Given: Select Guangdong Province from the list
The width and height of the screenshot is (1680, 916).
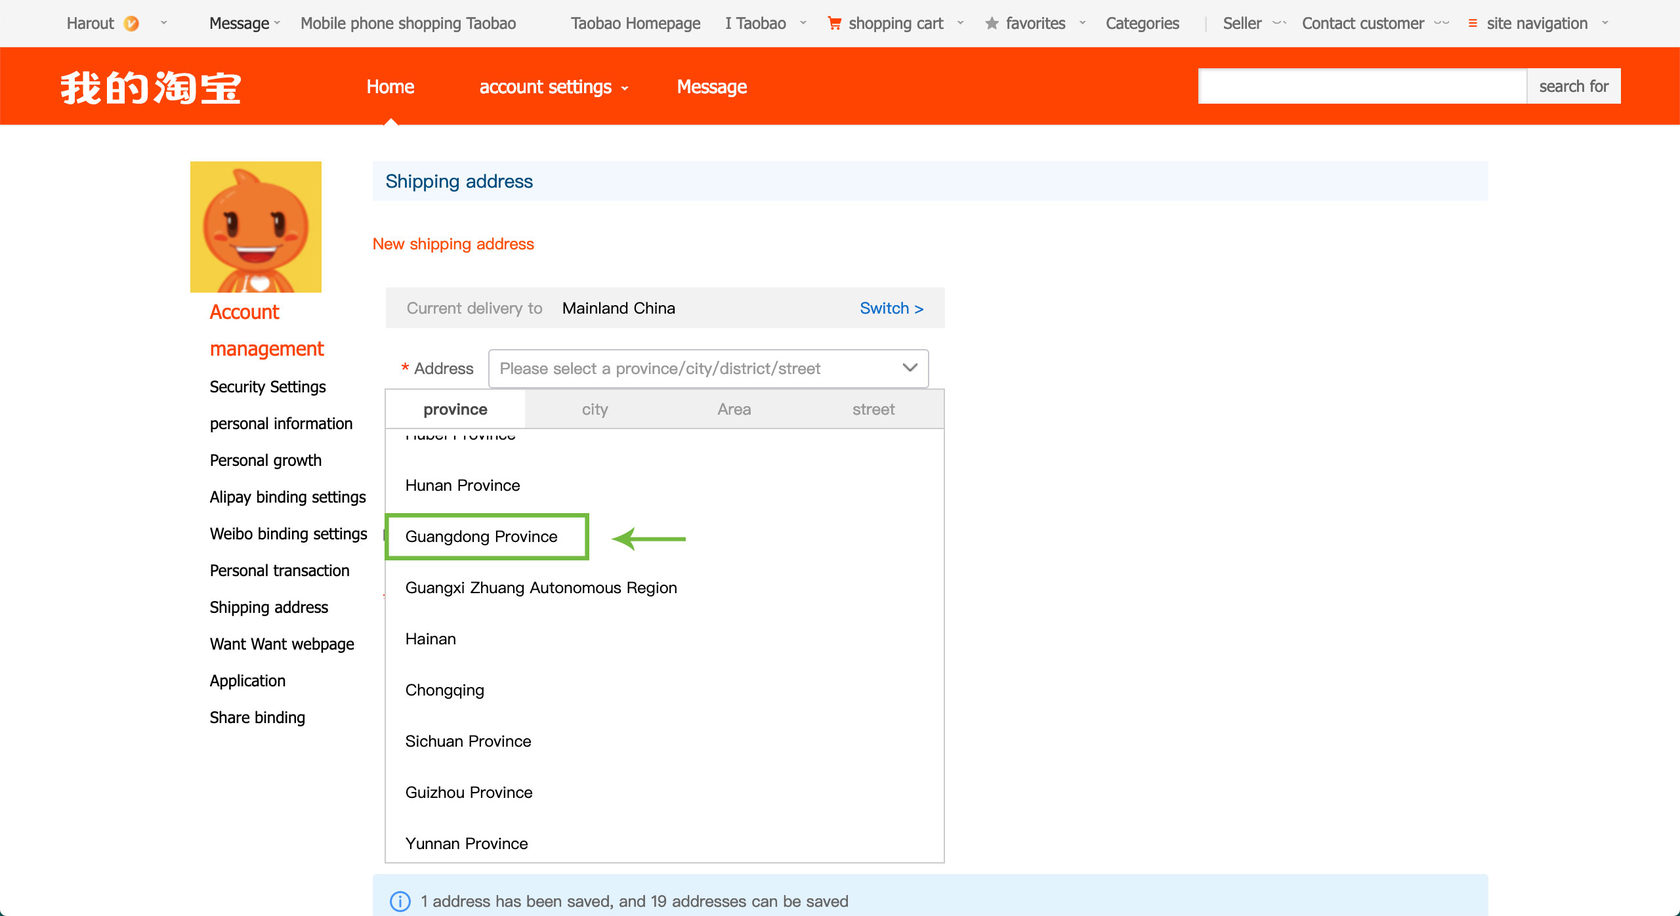Looking at the screenshot, I should point(482,537).
